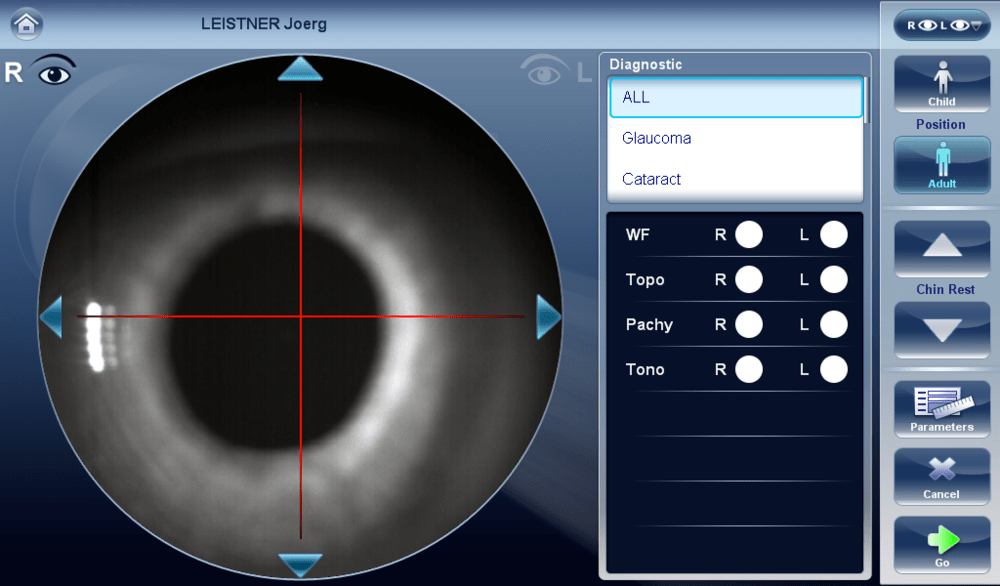The width and height of the screenshot is (1000, 586).
Task: Select the left eye icon
Action: point(543,72)
